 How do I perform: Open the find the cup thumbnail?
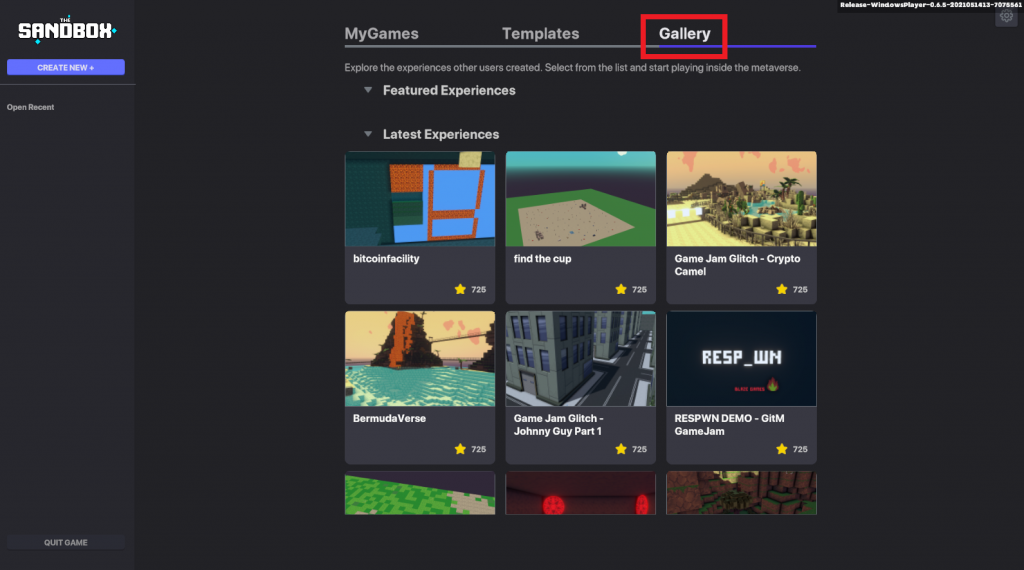tap(580, 199)
